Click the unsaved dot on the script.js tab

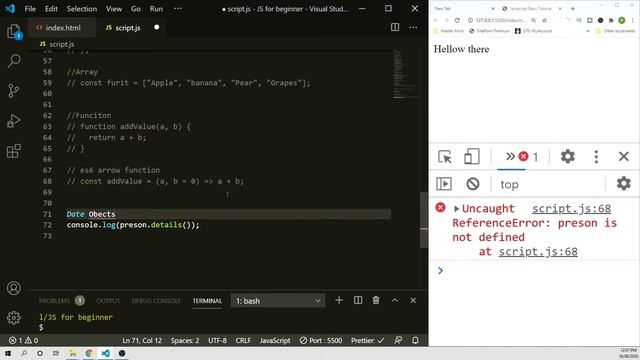[x=157, y=27]
